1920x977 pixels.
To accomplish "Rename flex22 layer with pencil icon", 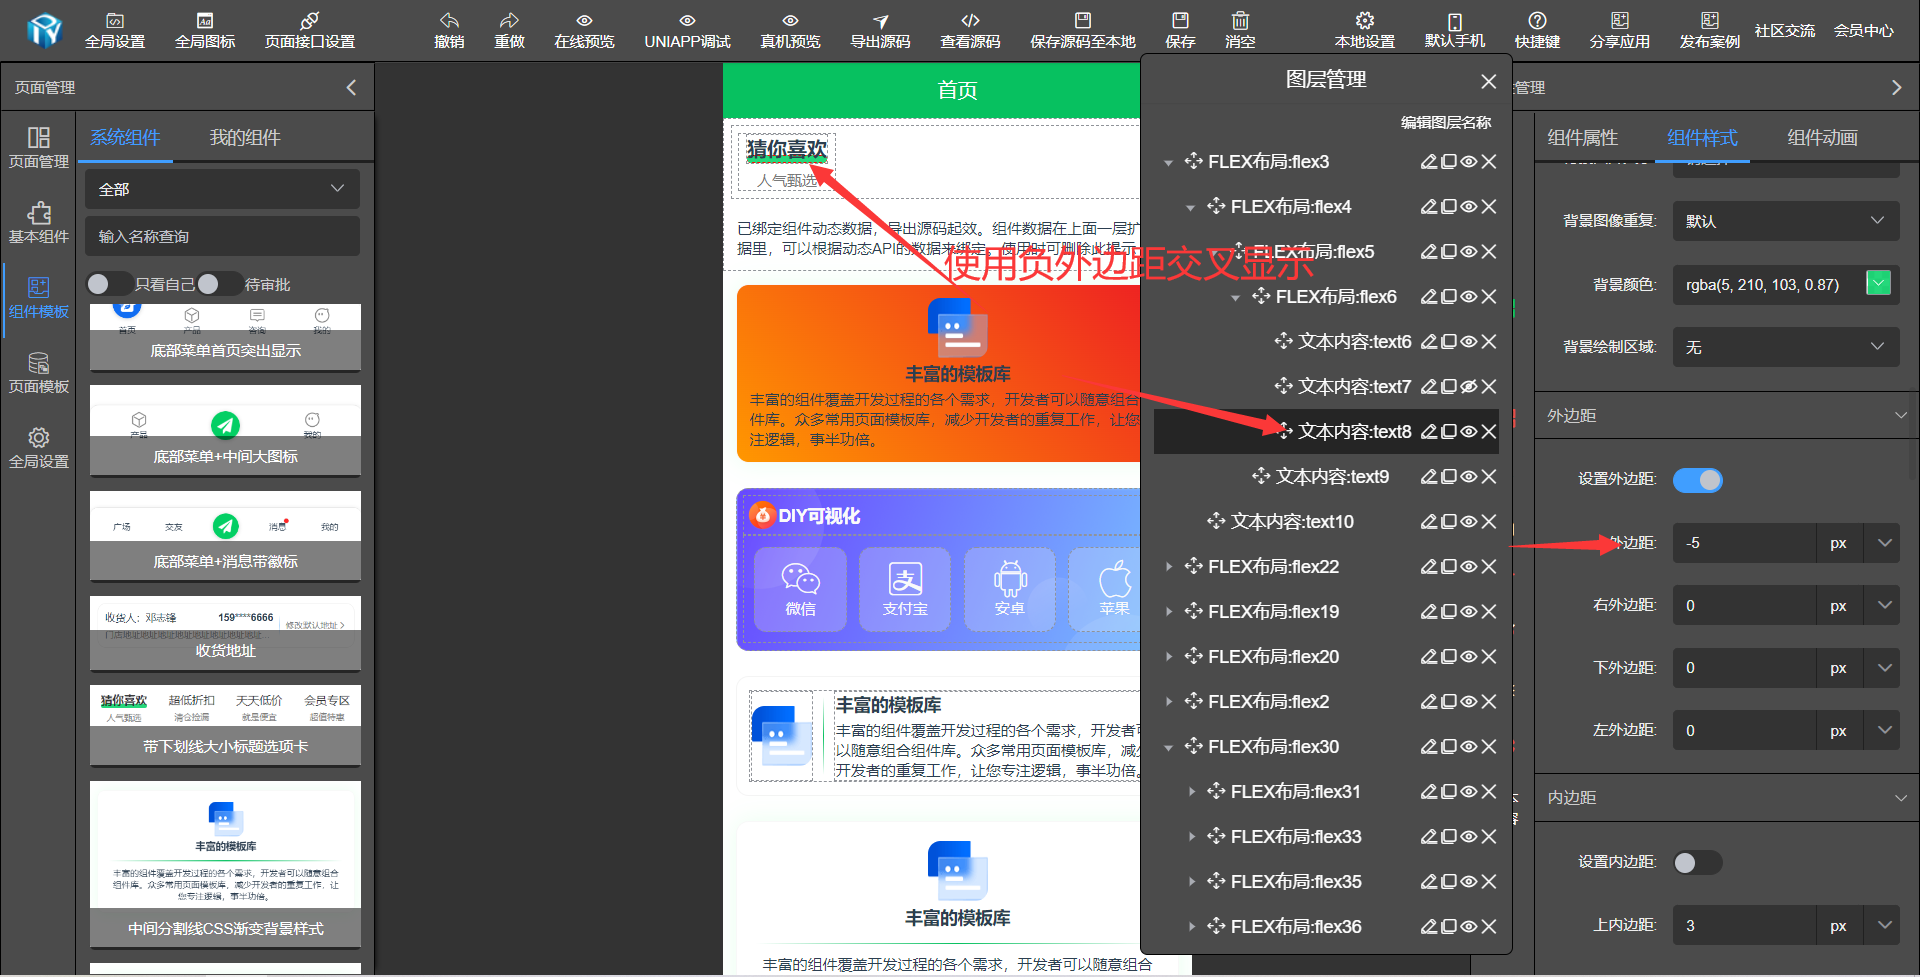I will pyautogui.click(x=1429, y=566).
